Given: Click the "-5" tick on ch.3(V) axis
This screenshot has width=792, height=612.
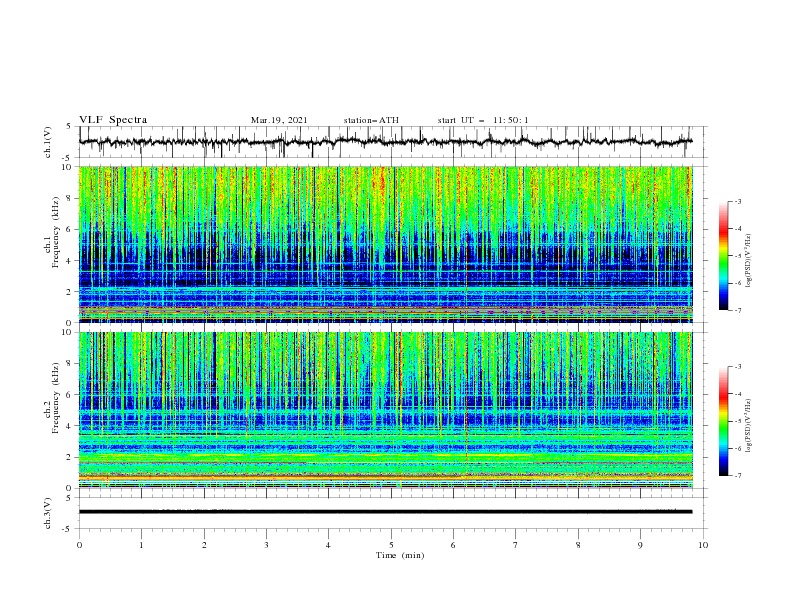Looking at the screenshot, I should pos(68,529).
